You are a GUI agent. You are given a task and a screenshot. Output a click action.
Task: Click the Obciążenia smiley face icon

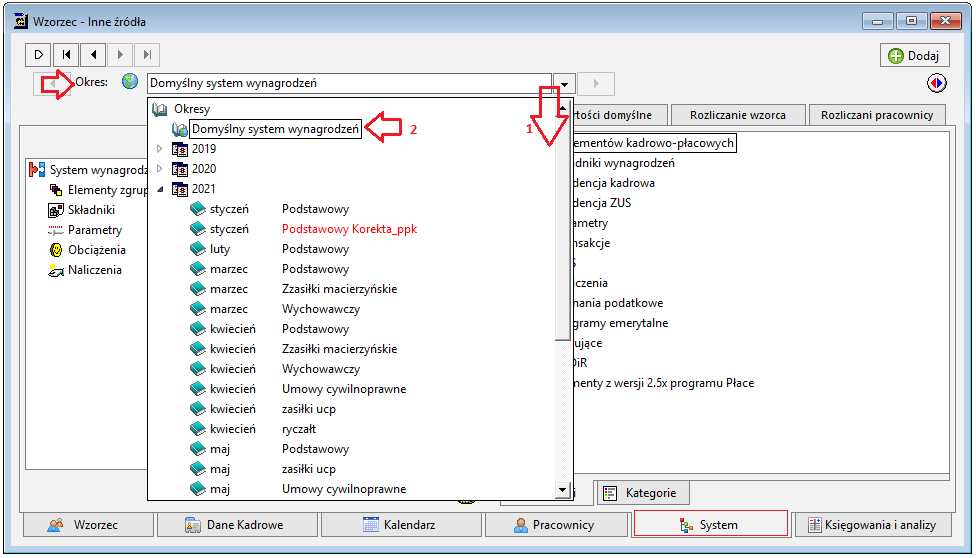click(56, 250)
